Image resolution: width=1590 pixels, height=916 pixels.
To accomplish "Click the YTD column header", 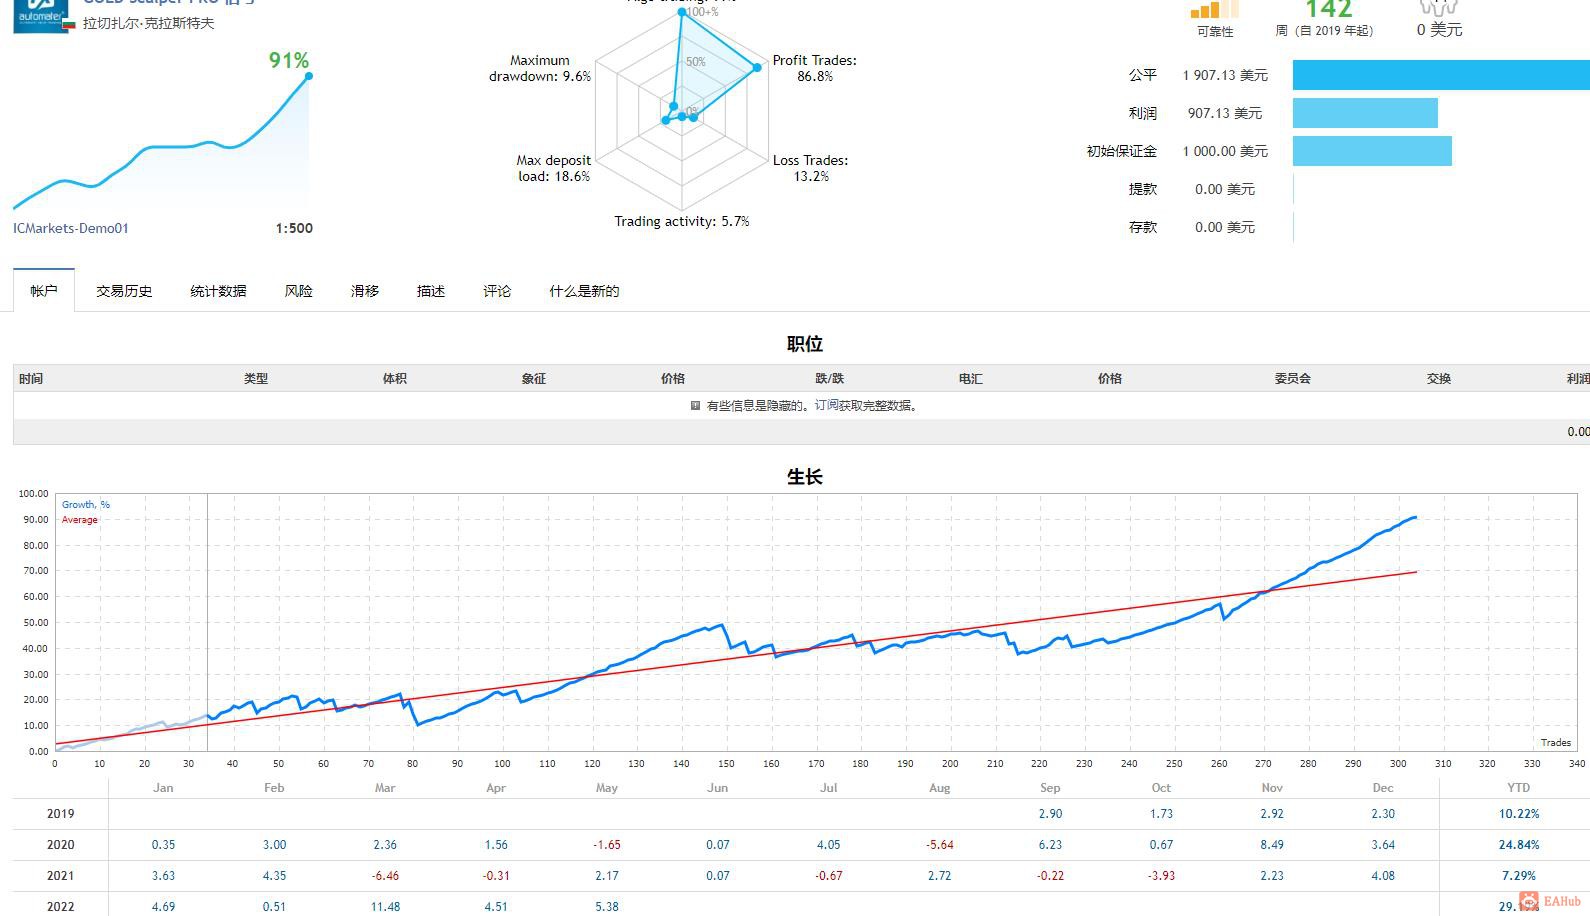I will (x=1519, y=788).
